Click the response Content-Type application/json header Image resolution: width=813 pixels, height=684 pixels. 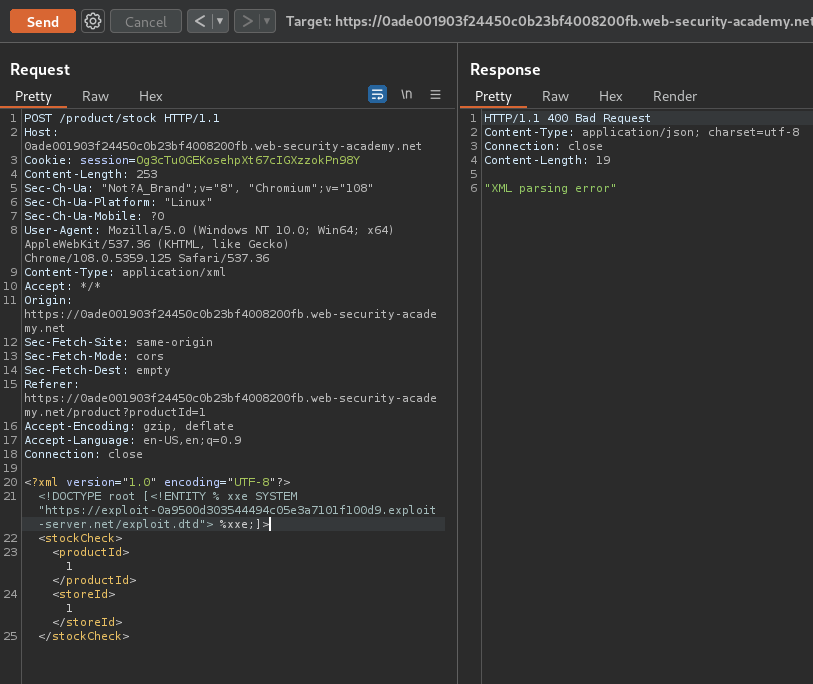642,132
